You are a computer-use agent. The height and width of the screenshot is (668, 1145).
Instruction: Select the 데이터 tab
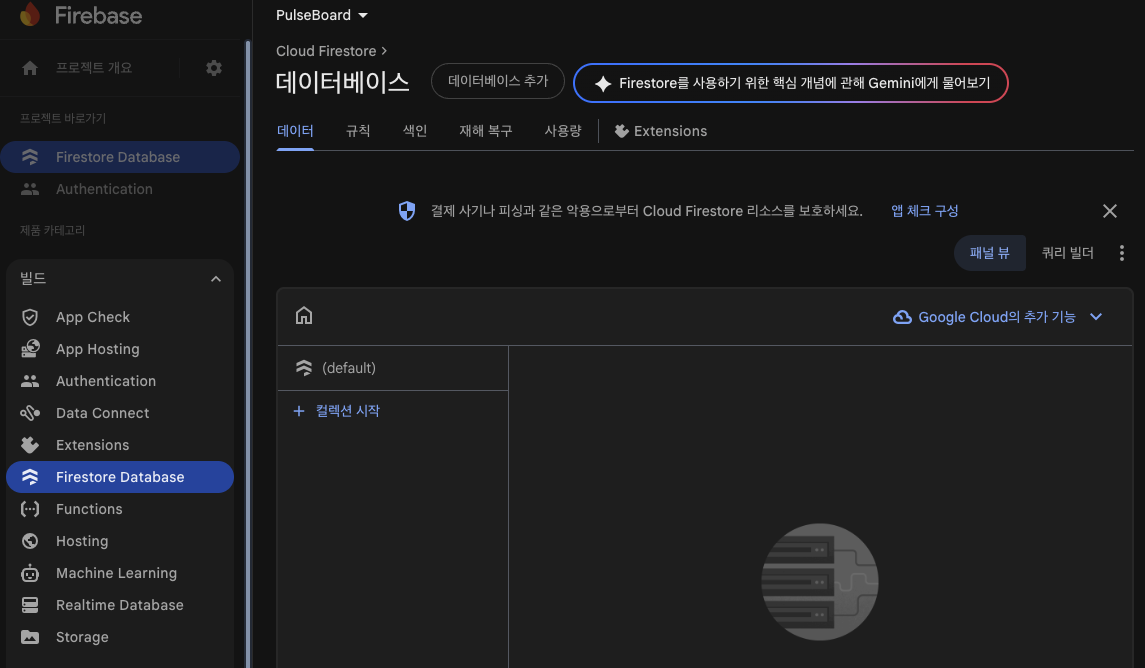pos(295,131)
